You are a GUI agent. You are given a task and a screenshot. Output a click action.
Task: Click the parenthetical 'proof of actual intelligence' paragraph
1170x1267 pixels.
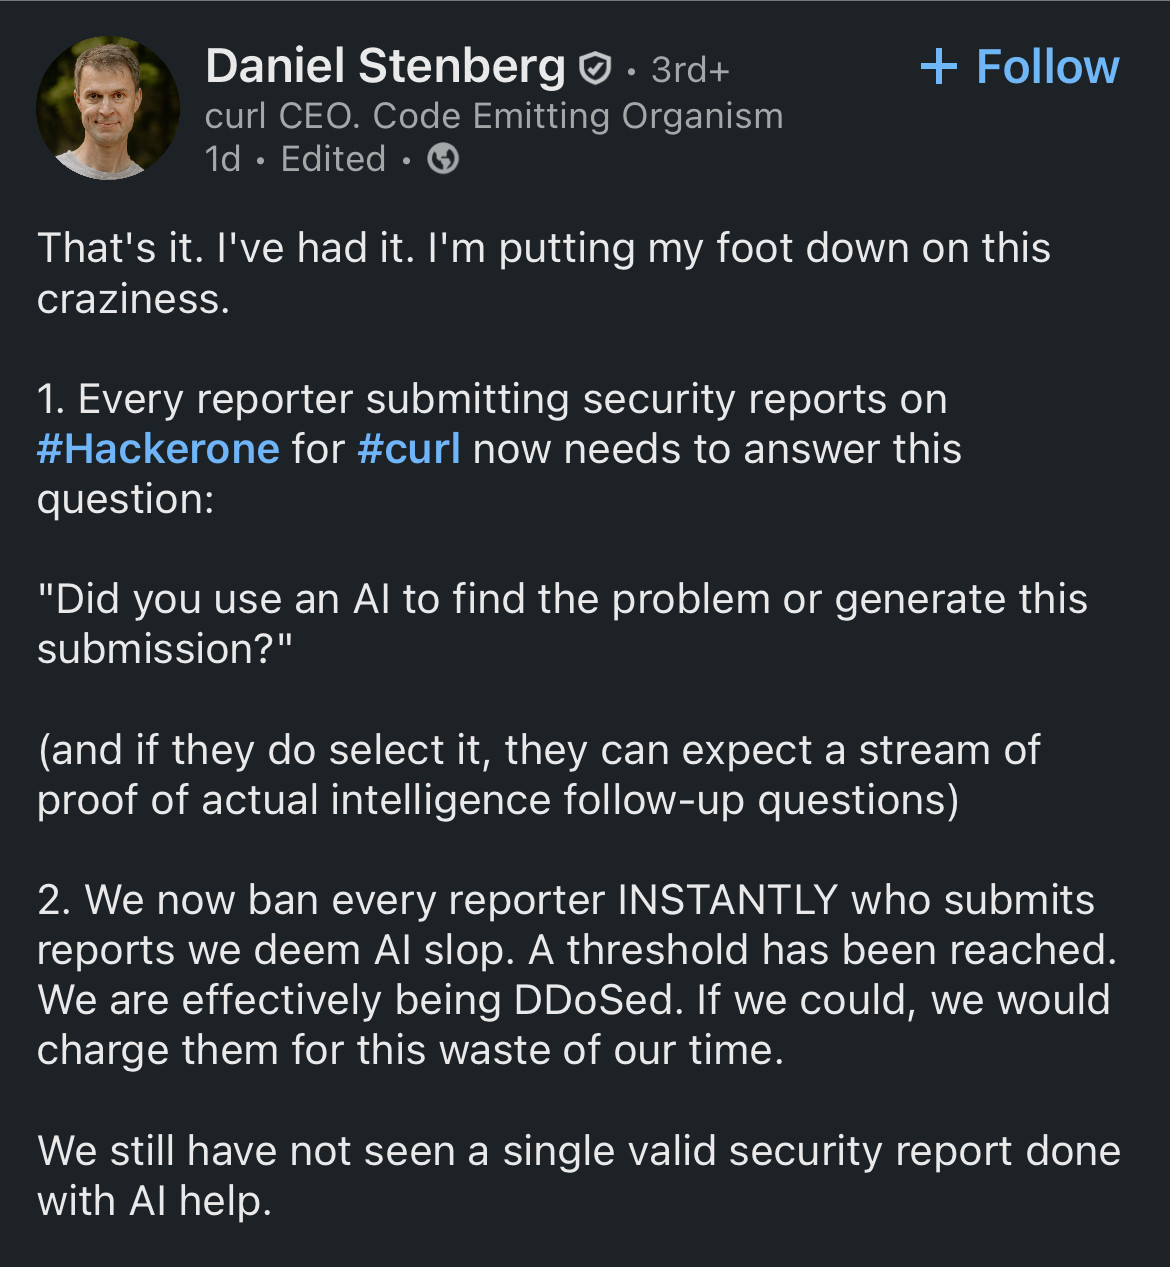pyautogui.click(x=539, y=775)
